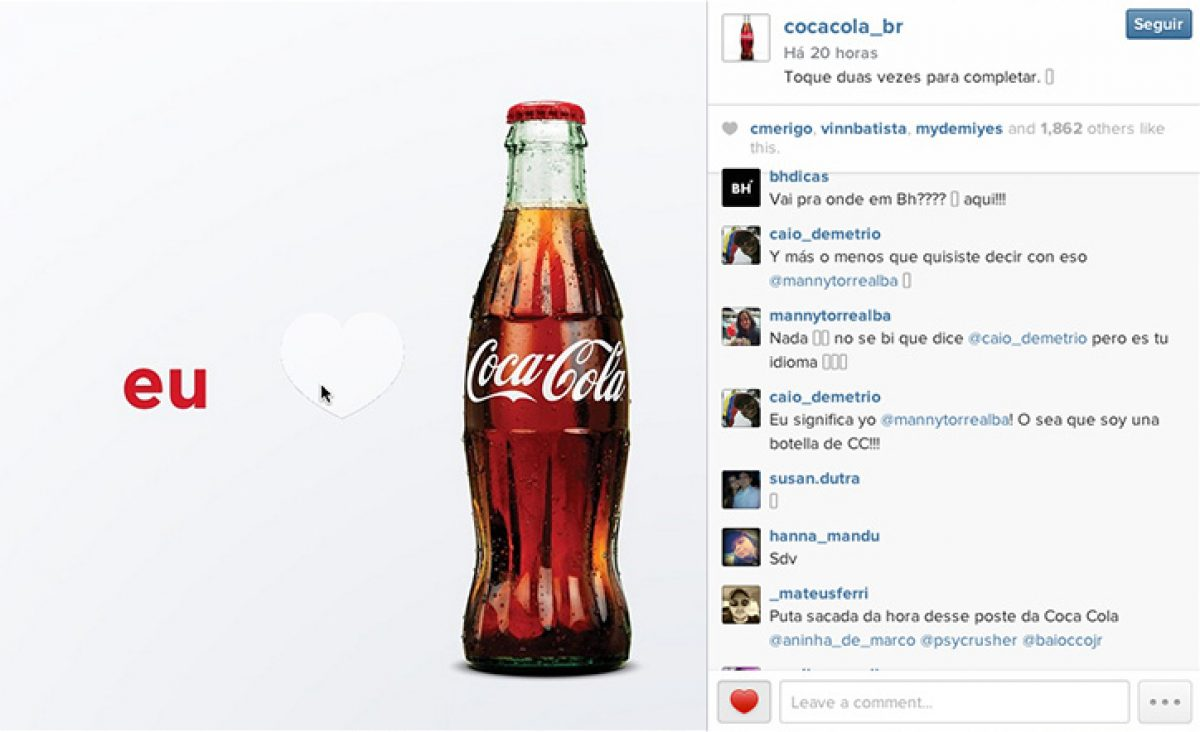This screenshot has width=1200, height=732.
Task: Focus the Leave a comment field
Action: point(954,702)
